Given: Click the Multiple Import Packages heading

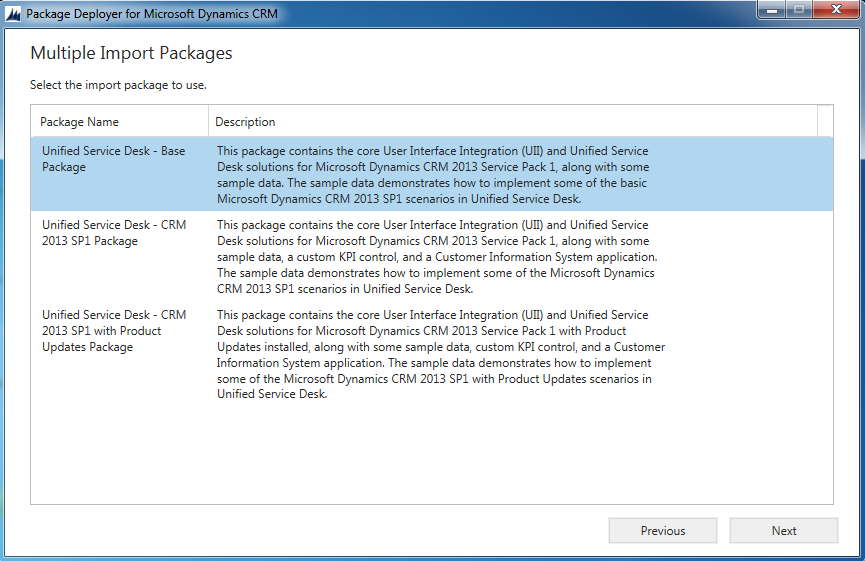Looking at the screenshot, I should click(x=131, y=53).
